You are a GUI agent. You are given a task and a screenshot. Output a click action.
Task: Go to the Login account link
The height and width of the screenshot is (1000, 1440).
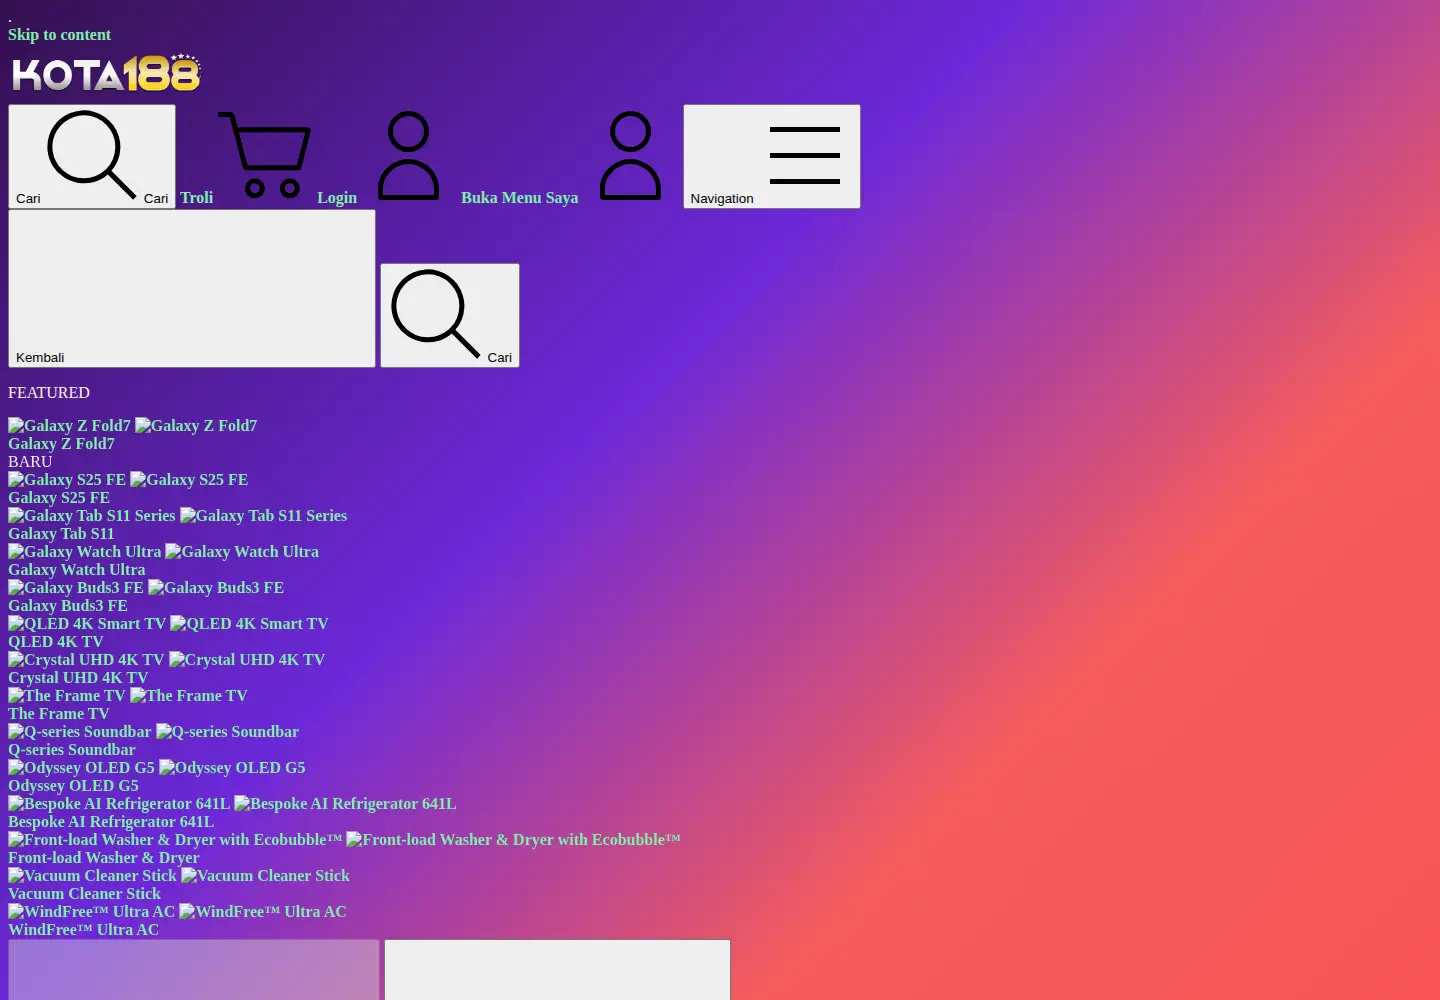[379, 157]
